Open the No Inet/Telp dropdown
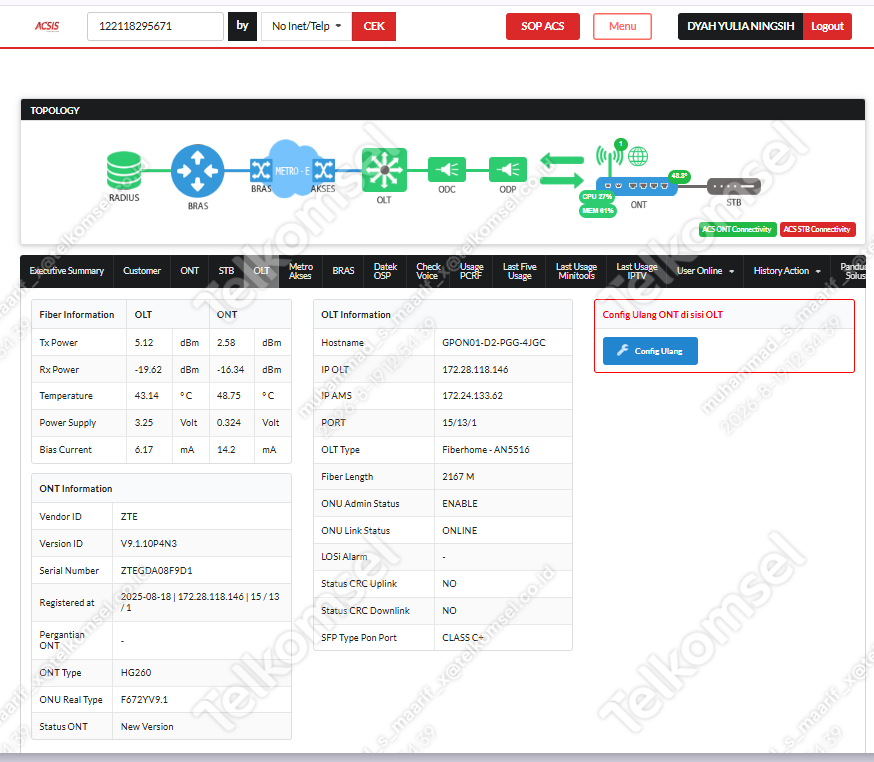874x762 pixels. coord(307,26)
